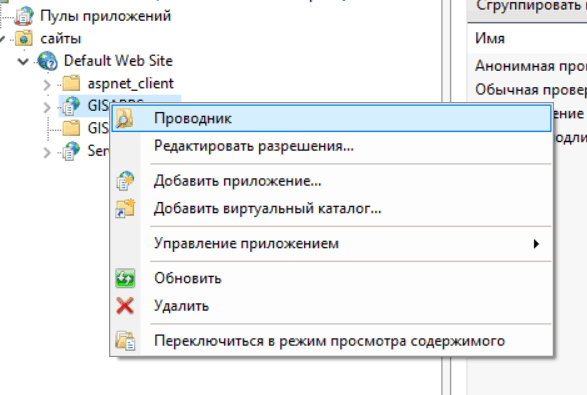Click the Add Application globe icon

click(125, 181)
